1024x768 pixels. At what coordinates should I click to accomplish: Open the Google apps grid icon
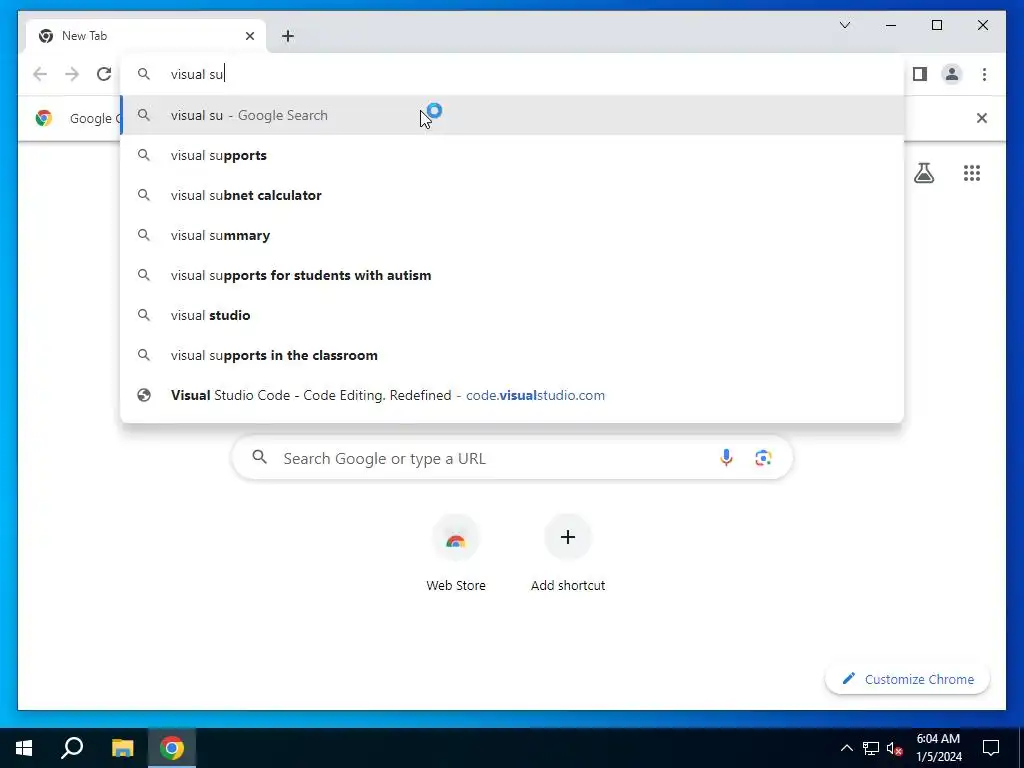[972, 173]
